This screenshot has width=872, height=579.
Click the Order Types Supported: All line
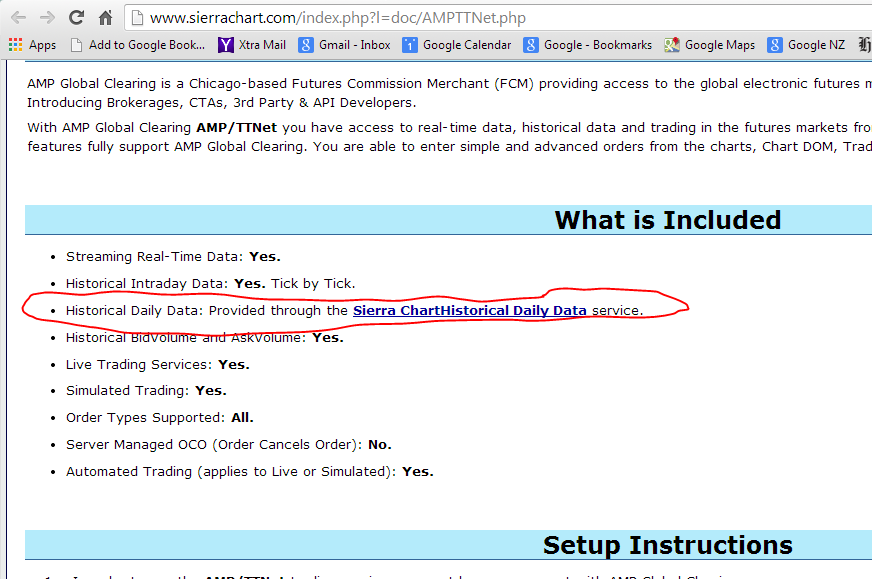point(160,418)
